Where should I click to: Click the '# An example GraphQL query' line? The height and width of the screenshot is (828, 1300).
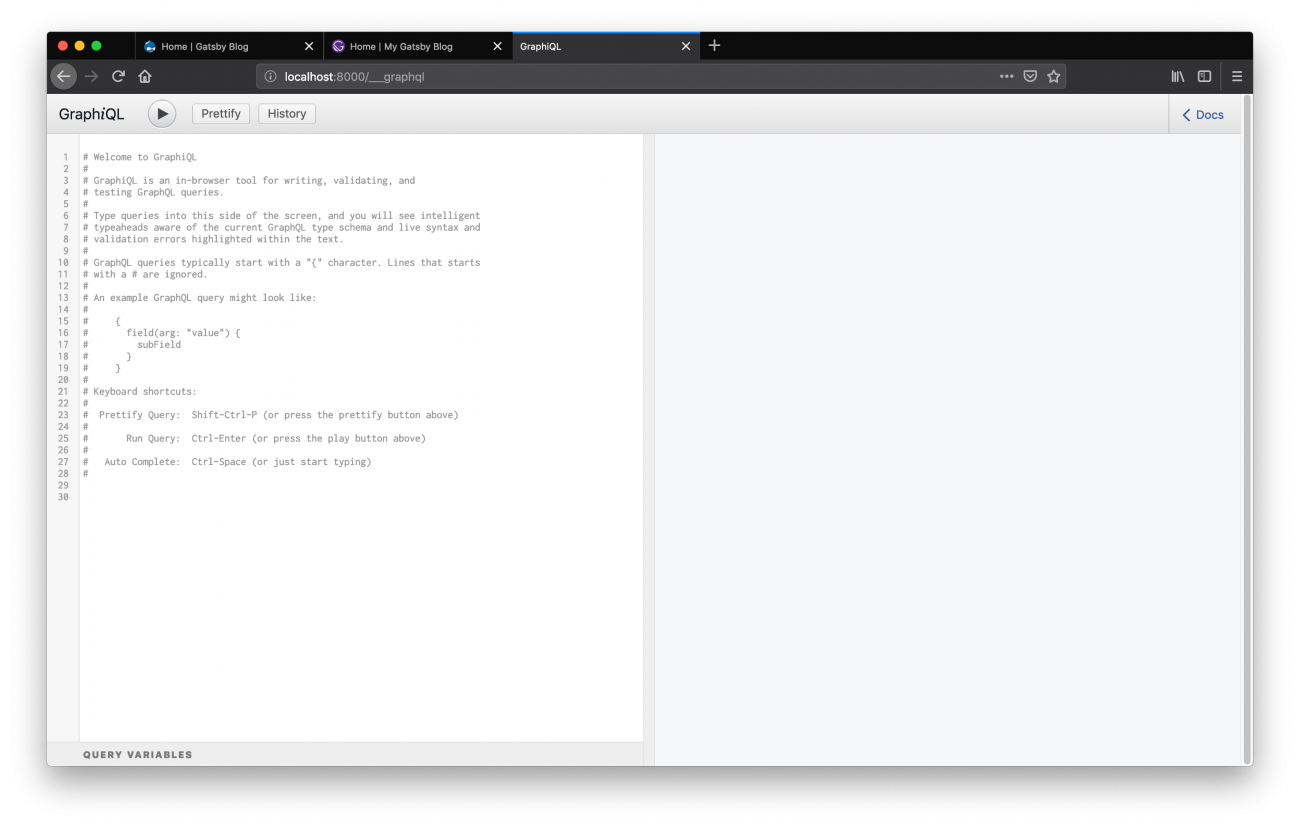200,298
